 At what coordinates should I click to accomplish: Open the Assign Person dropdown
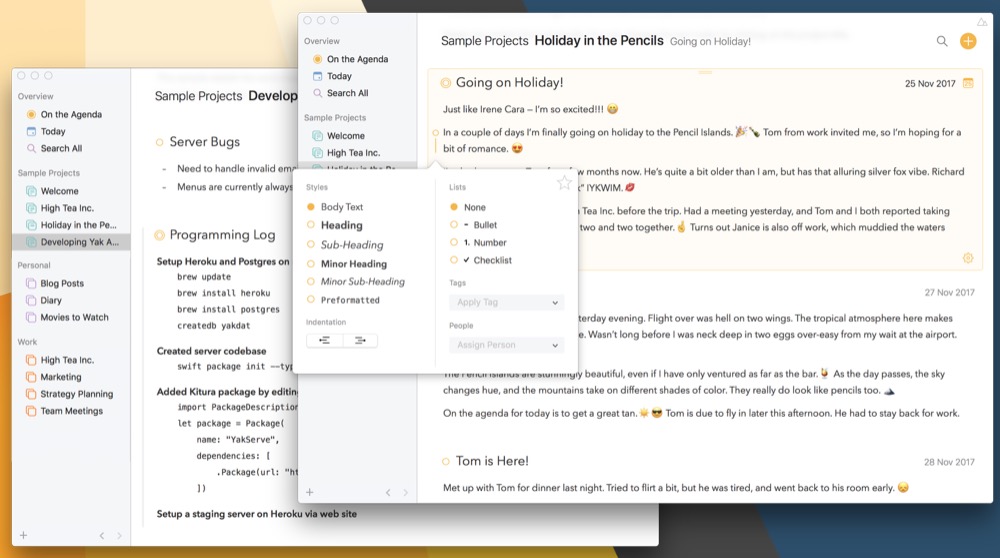click(x=507, y=345)
